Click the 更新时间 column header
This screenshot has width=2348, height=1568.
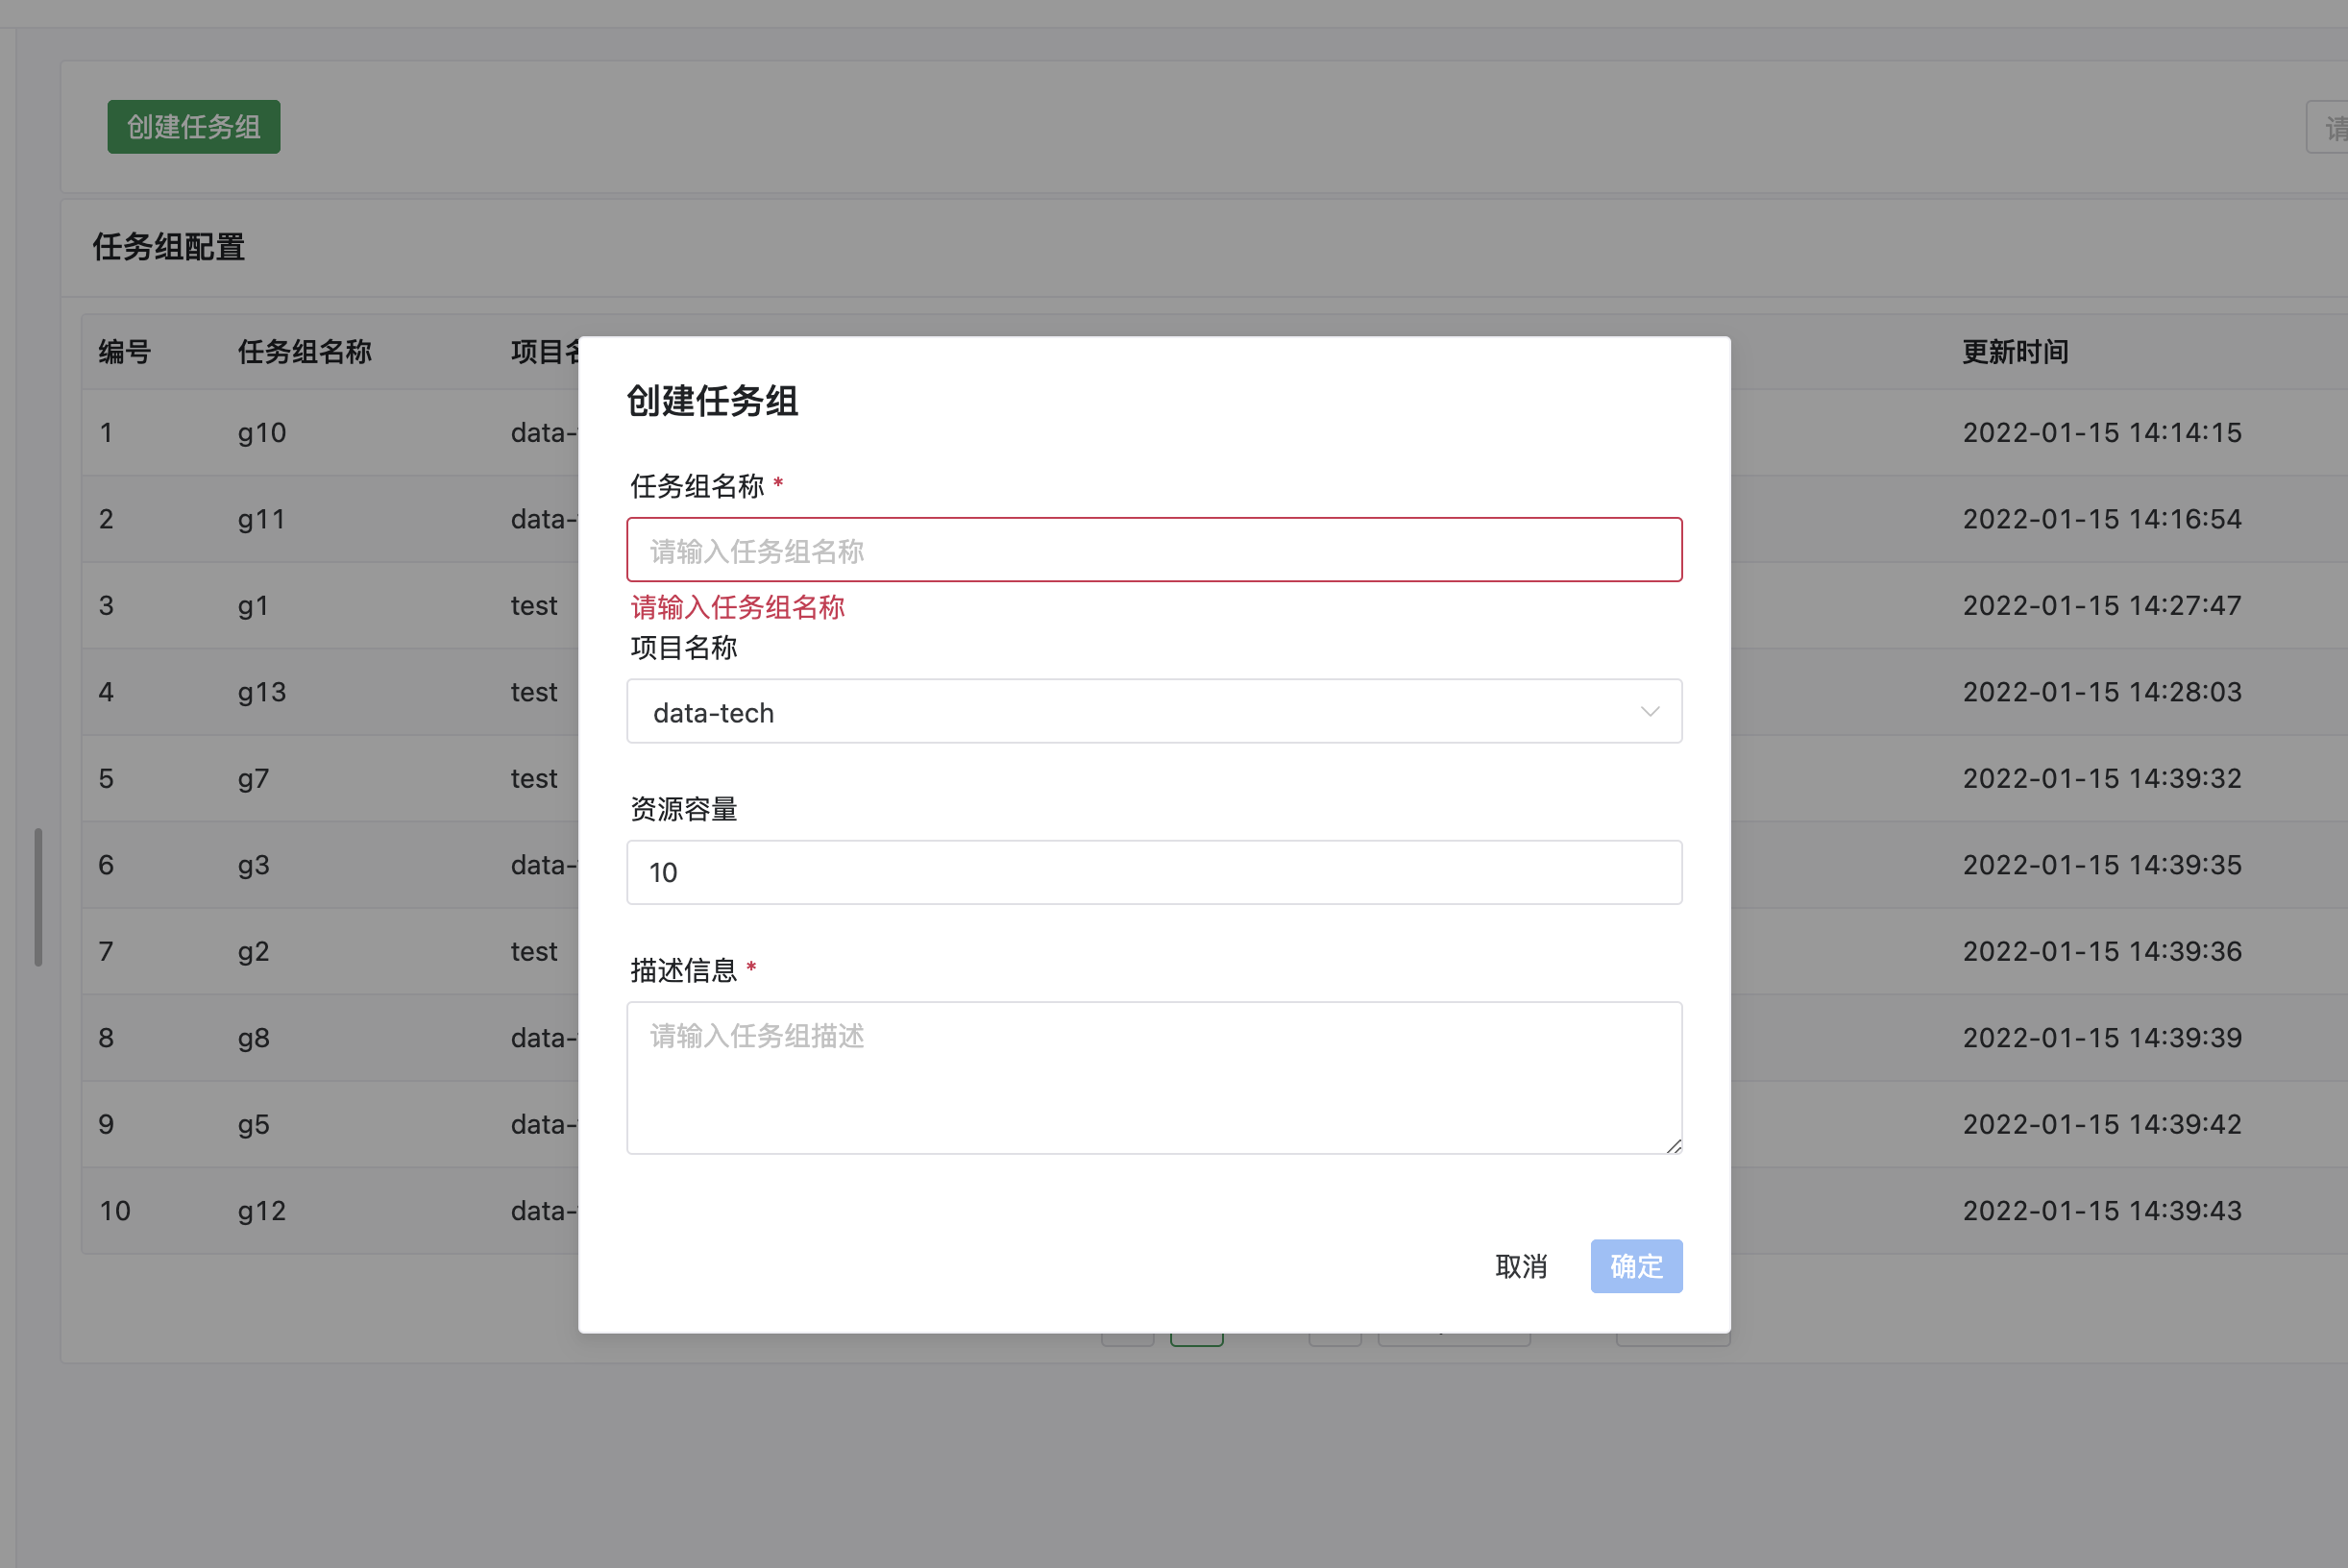(2014, 352)
